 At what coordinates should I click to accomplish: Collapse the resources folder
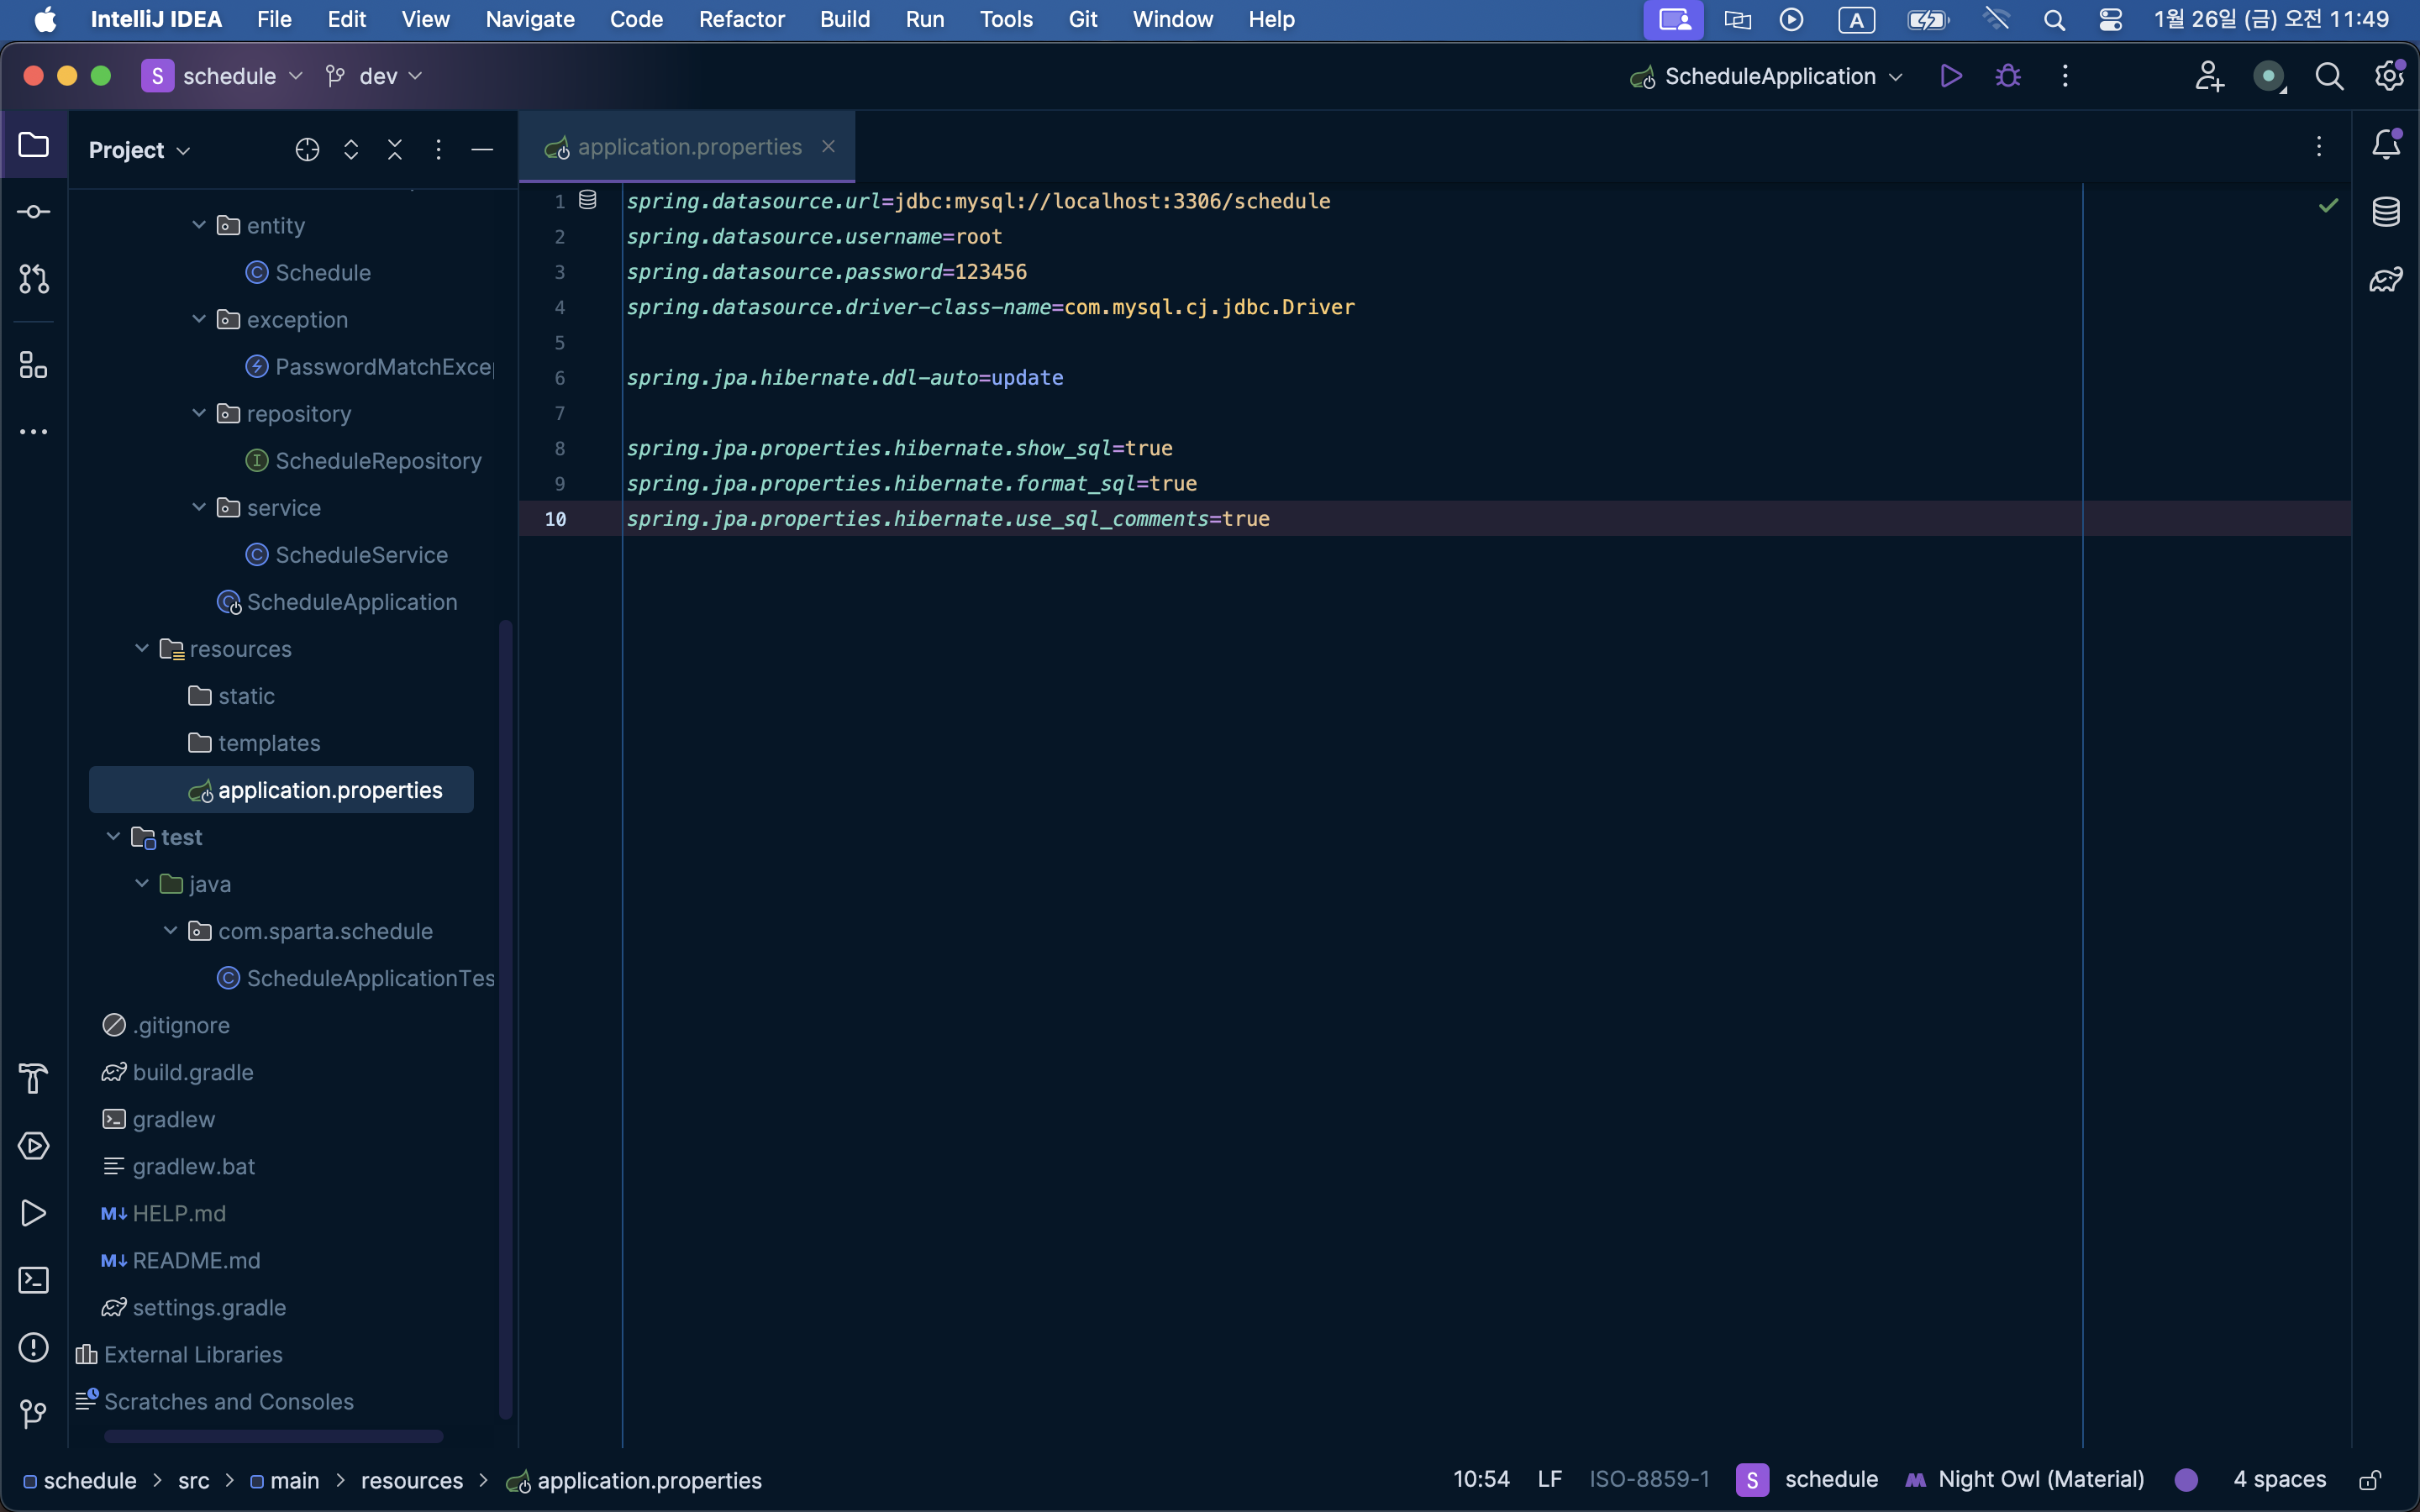click(142, 649)
